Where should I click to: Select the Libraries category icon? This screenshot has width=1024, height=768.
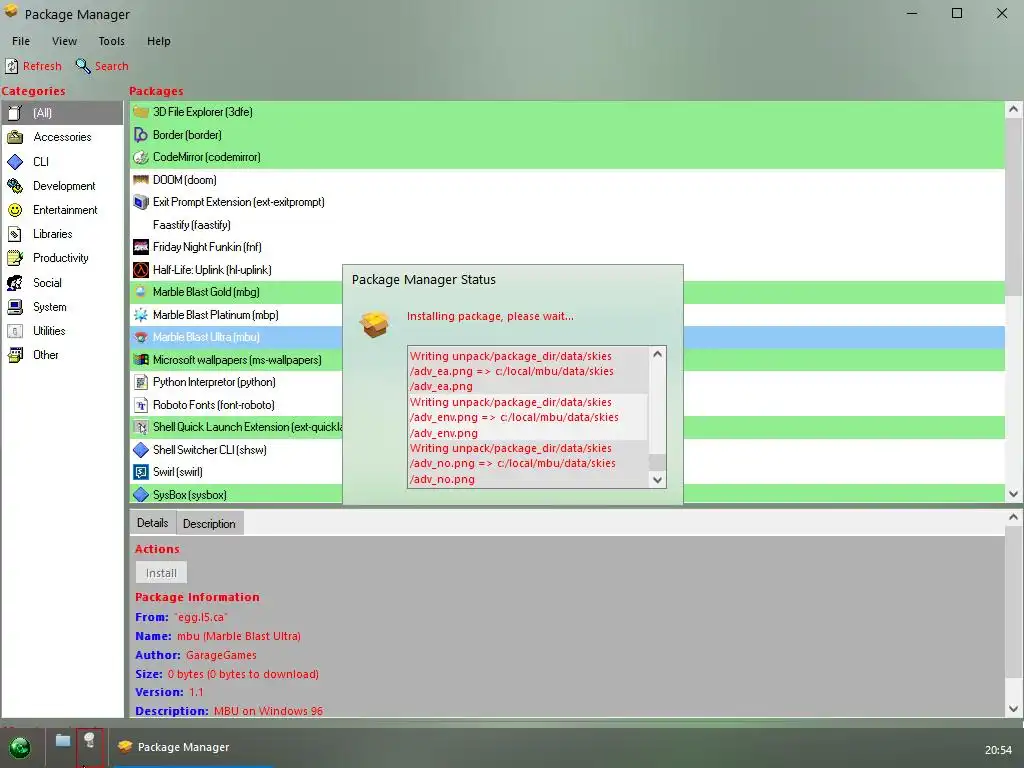click(x=15, y=234)
